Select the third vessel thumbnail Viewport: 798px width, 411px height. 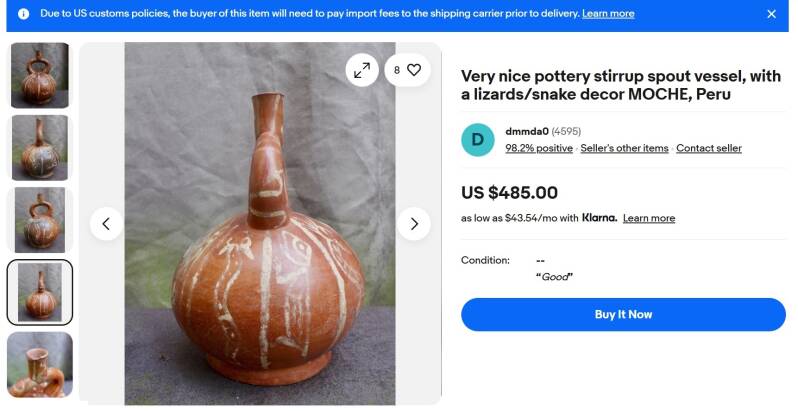pos(40,220)
